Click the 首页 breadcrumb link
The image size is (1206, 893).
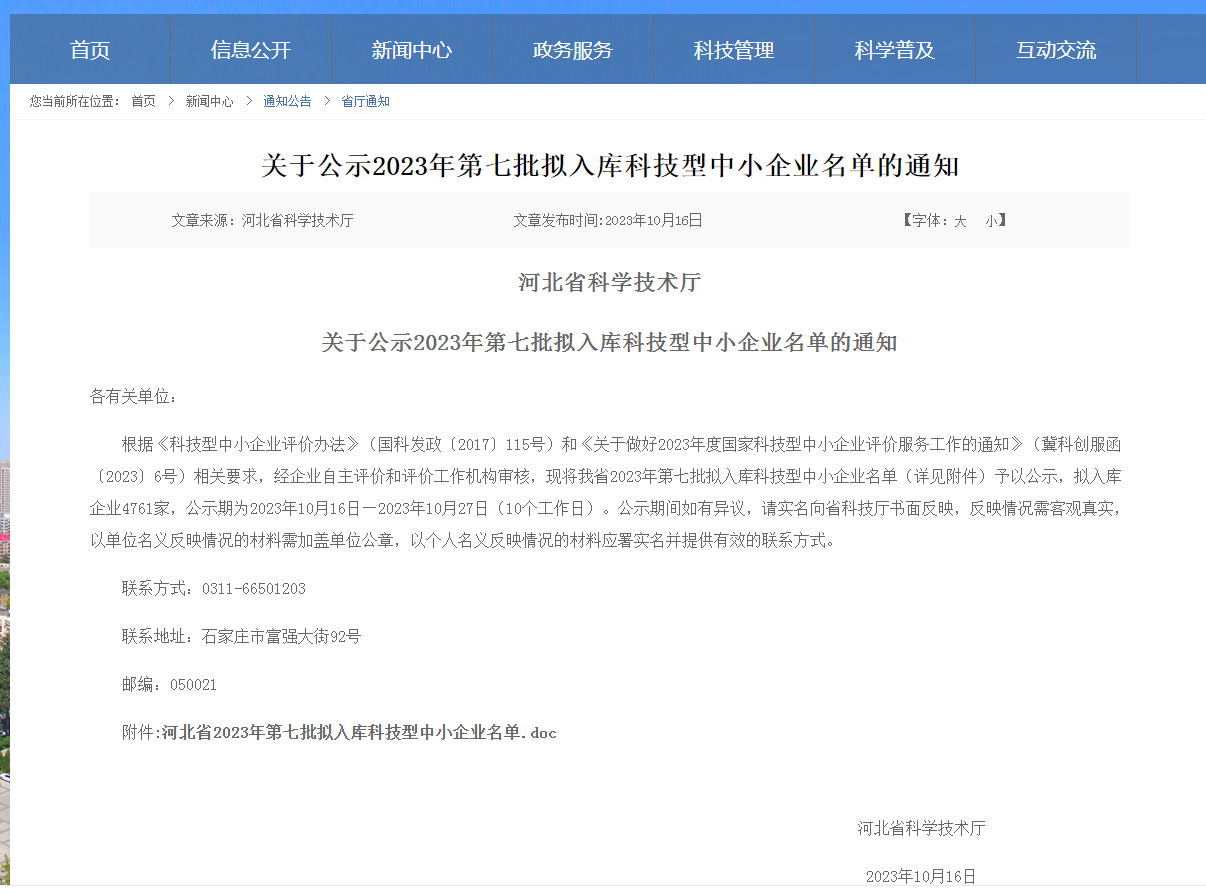(143, 102)
